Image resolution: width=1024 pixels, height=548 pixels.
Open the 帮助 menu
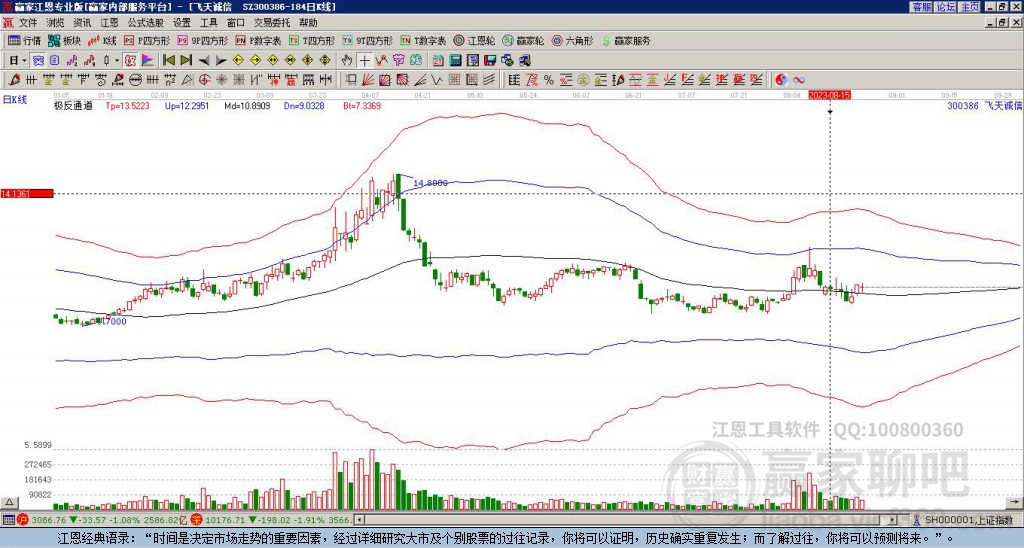tap(308, 23)
